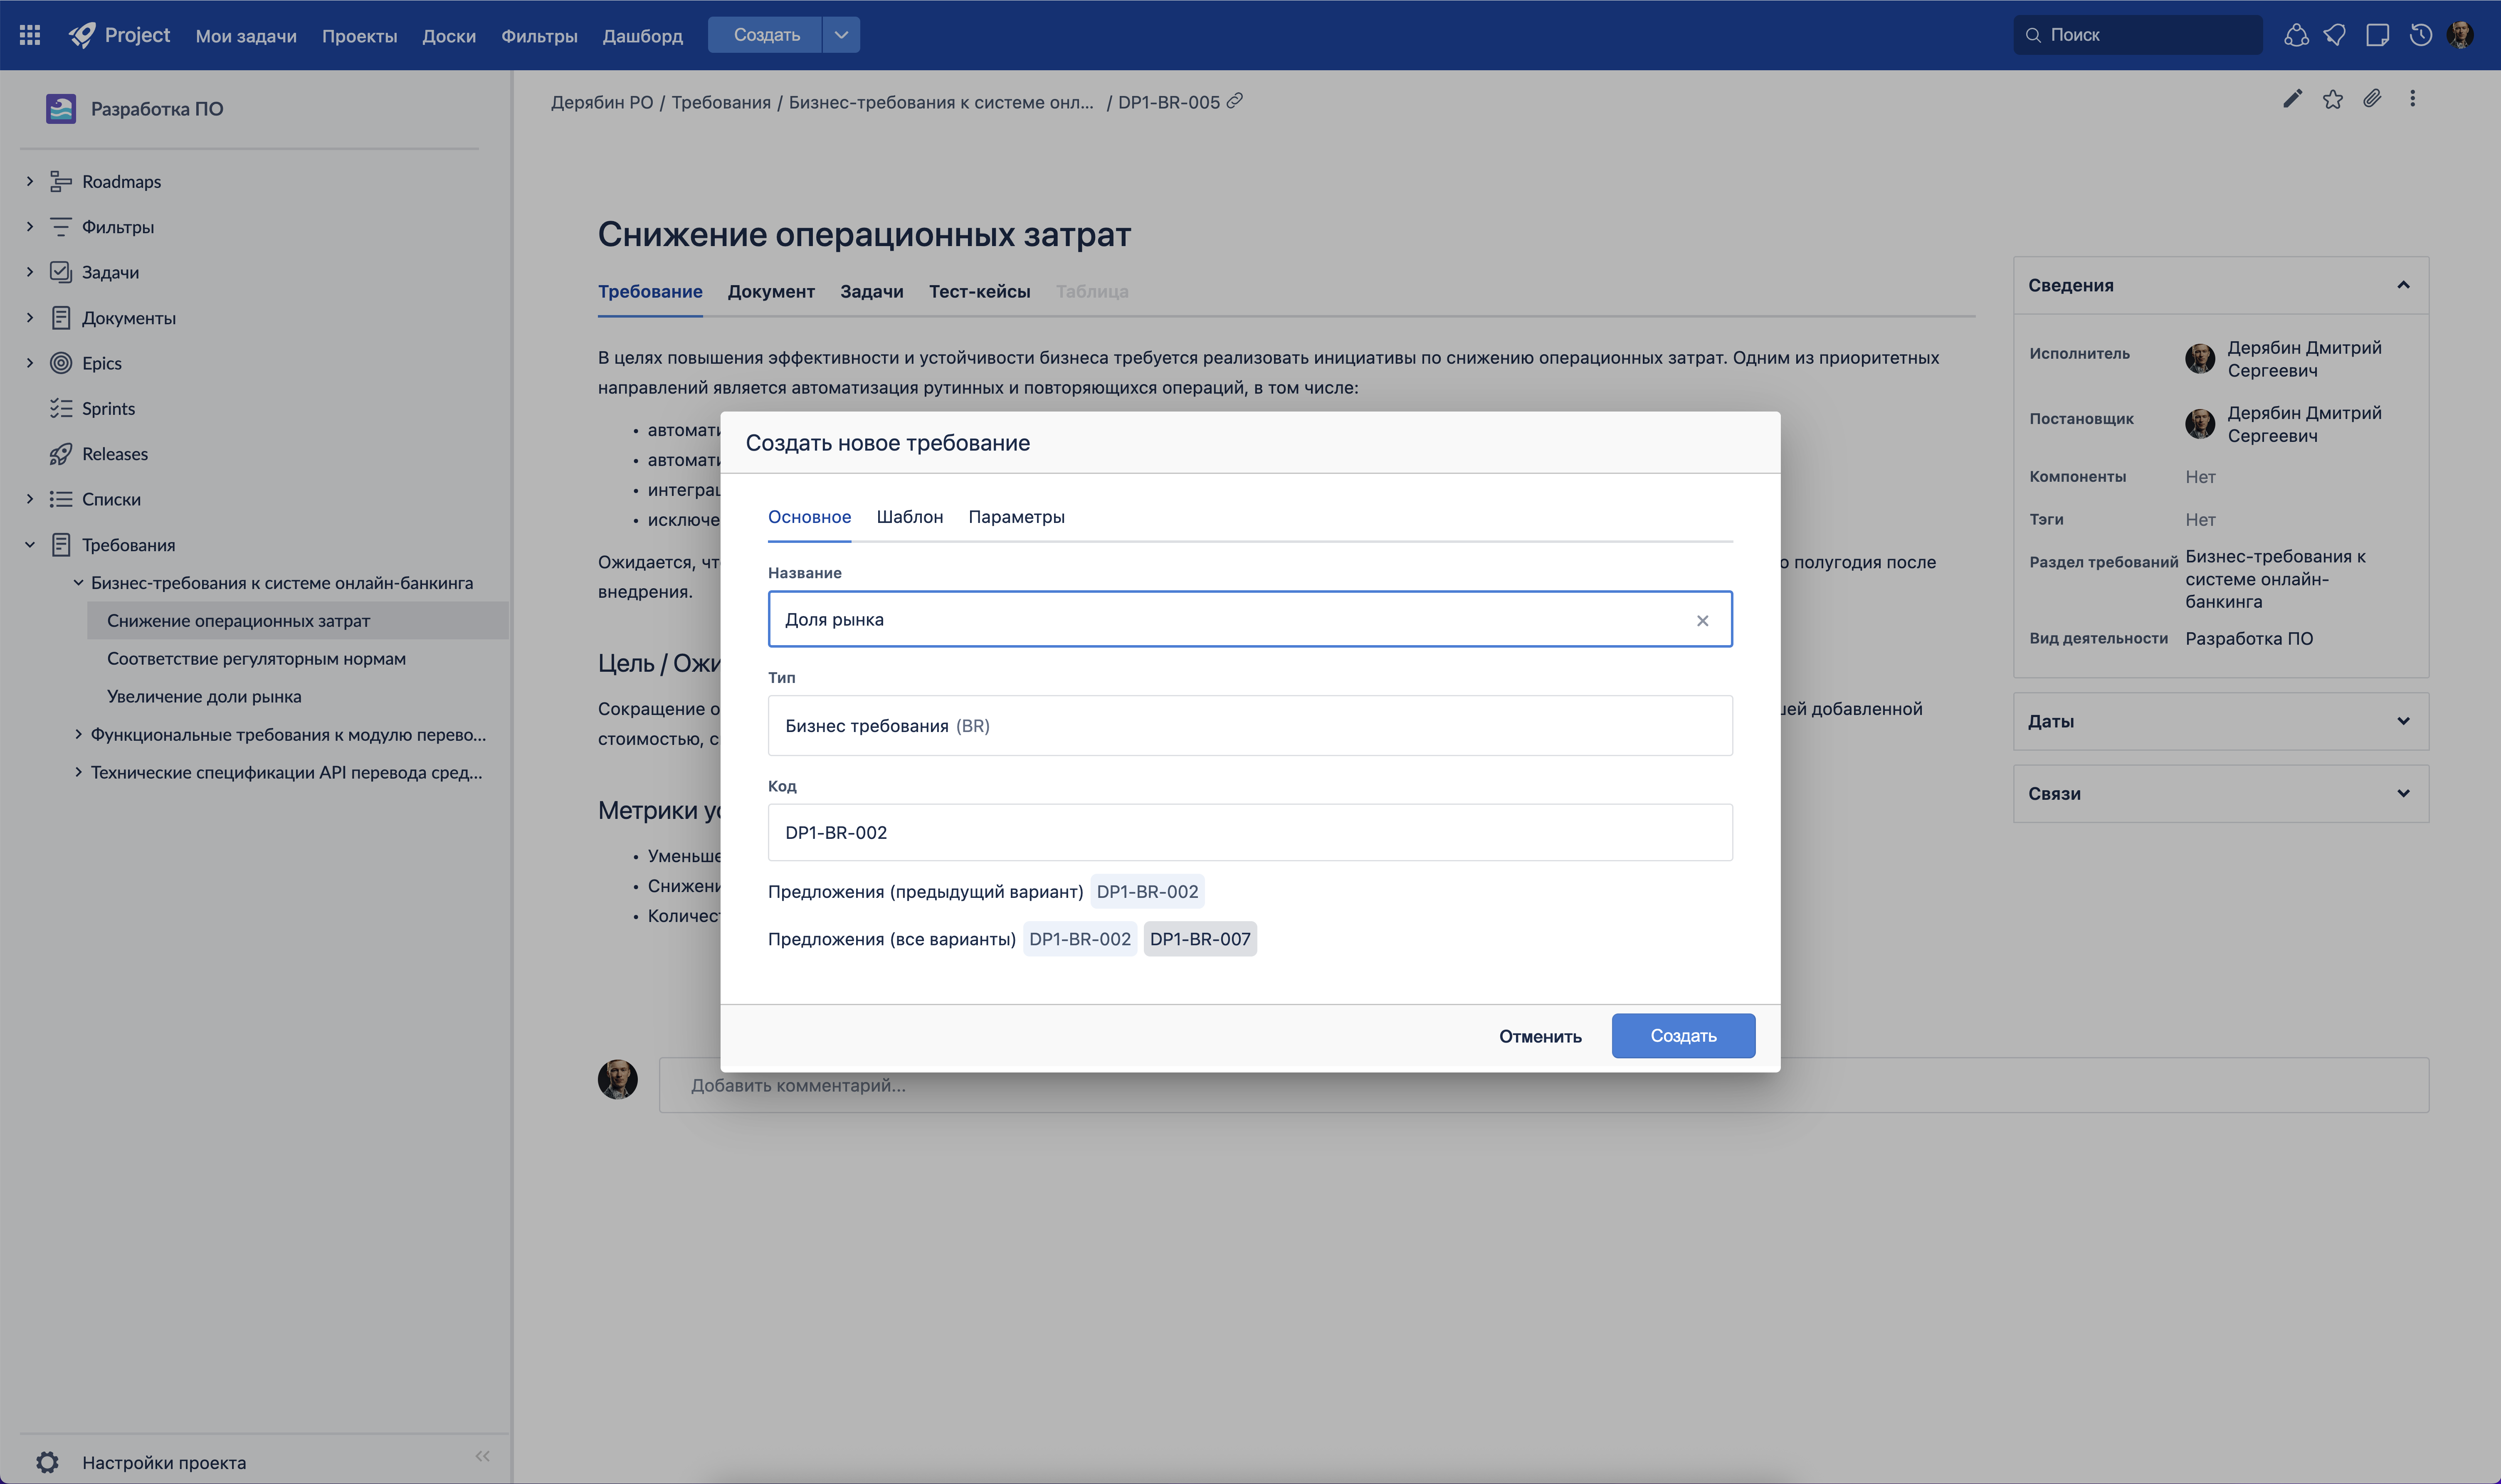2501x1484 pixels.
Task: Click the Создать button in top bar
Action: (x=766, y=35)
